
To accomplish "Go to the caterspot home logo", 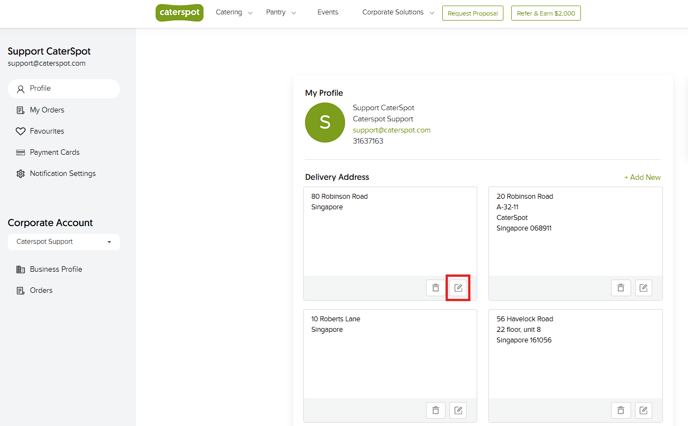I will point(179,13).
